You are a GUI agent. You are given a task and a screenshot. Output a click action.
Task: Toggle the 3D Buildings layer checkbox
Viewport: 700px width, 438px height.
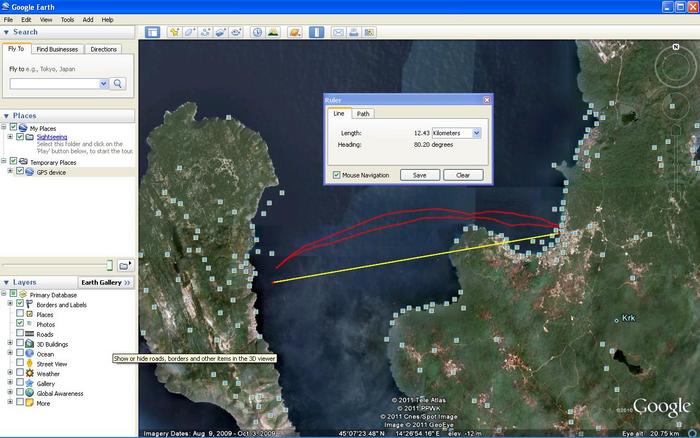click(x=20, y=344)
